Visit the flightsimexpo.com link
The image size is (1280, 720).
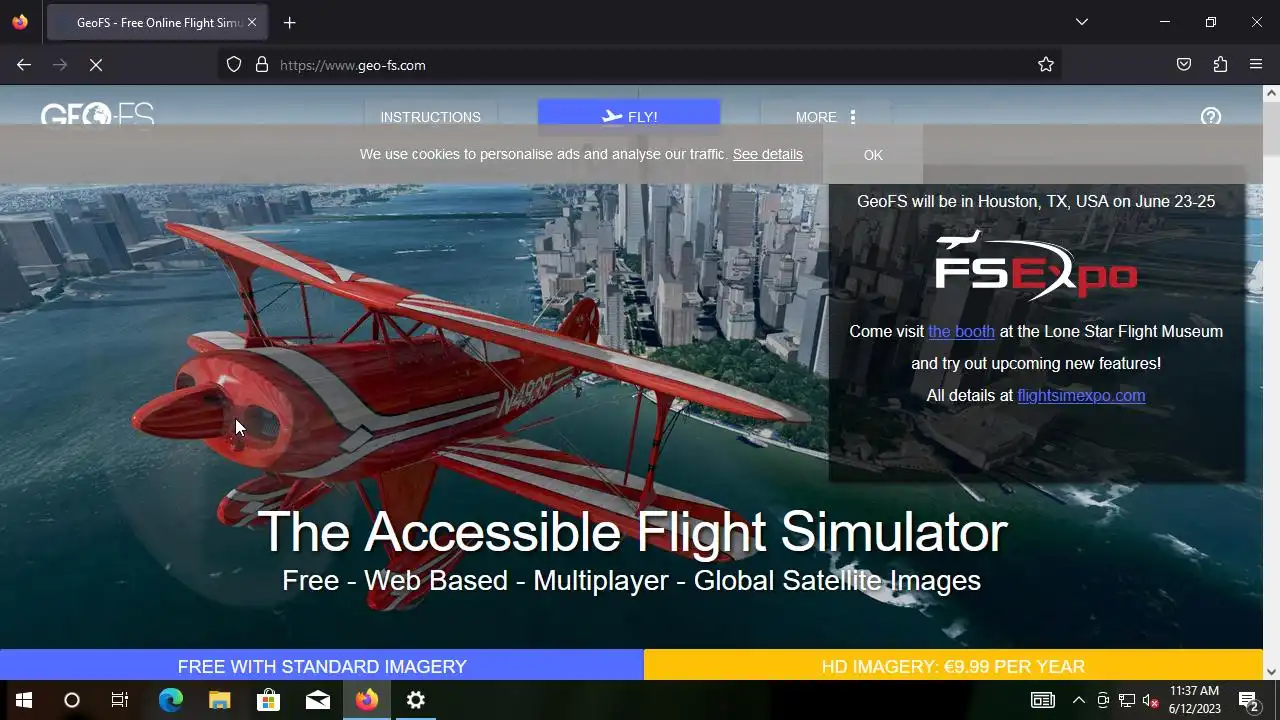[1081, 395]
